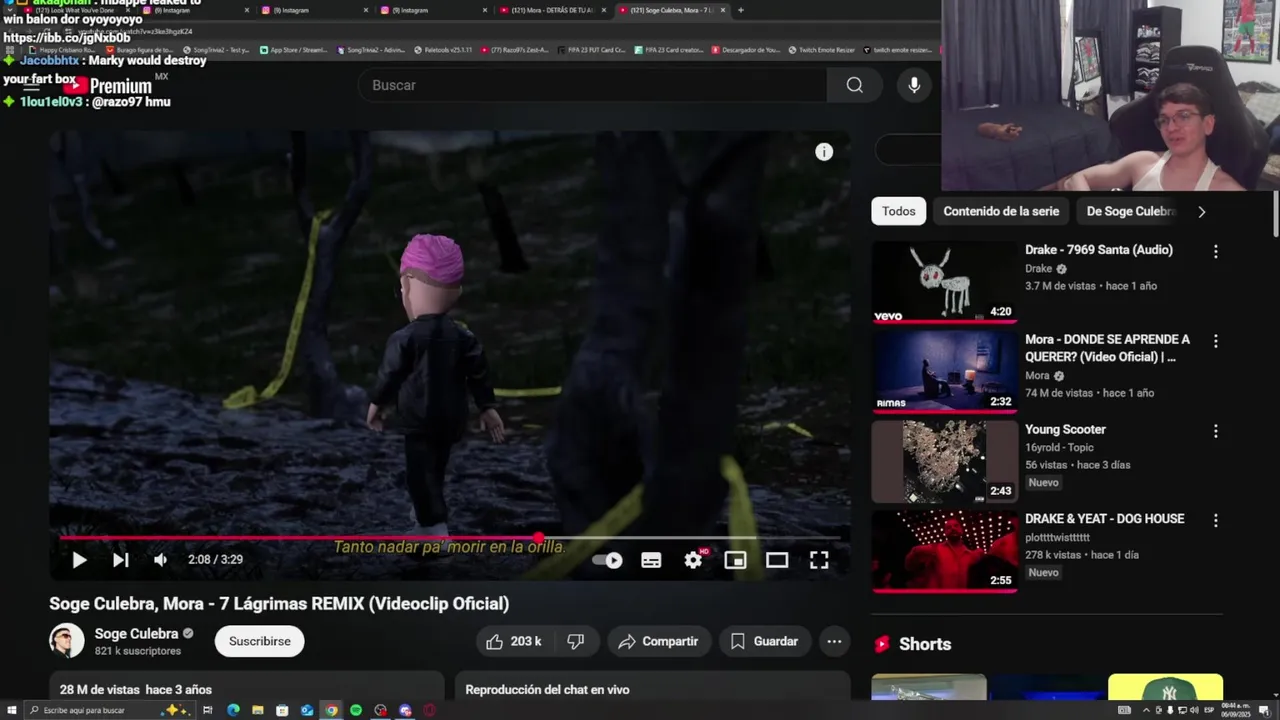Viewport: 1280px width, 720px height.
Task: Open Descargador de You bookmark
Action: tap(746, 50)
